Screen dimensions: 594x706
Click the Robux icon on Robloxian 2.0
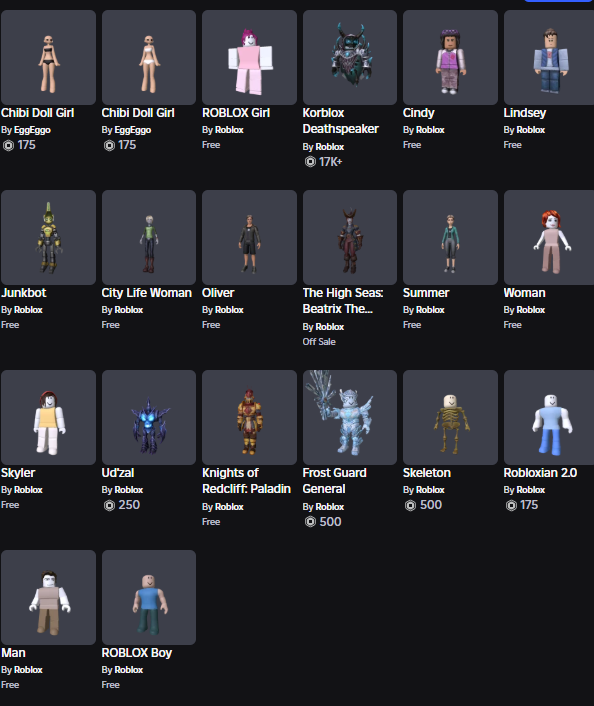pos(511,505)
